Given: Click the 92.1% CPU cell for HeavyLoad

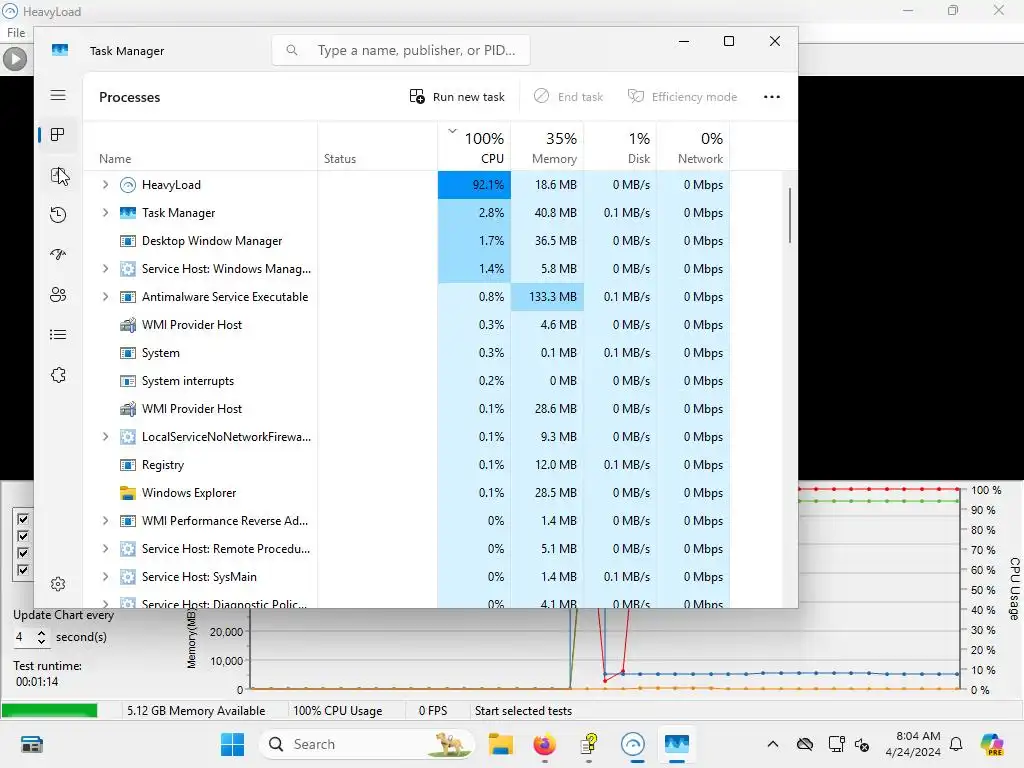Looking at the screenshot, I should pyautogui.click(x=474, y=185).
